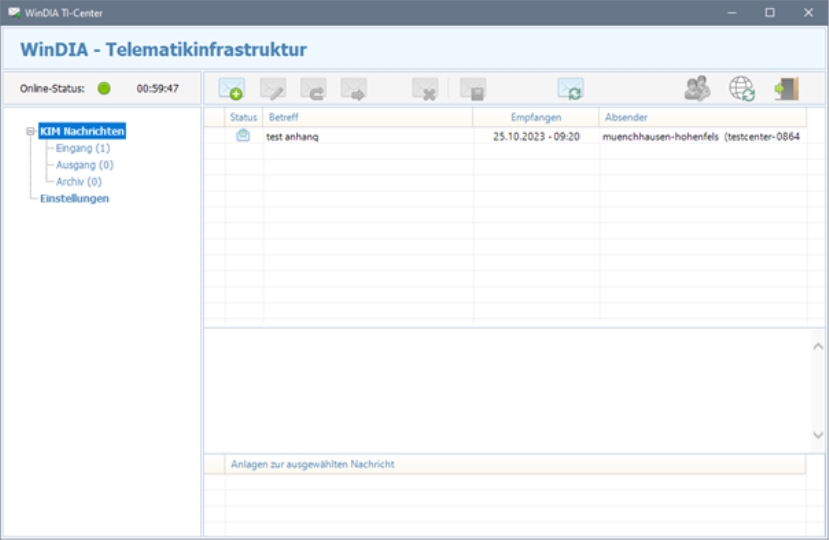Select the Ausgang (0) folder
Screen dimensions: 829x540
(x=85, y=165)
